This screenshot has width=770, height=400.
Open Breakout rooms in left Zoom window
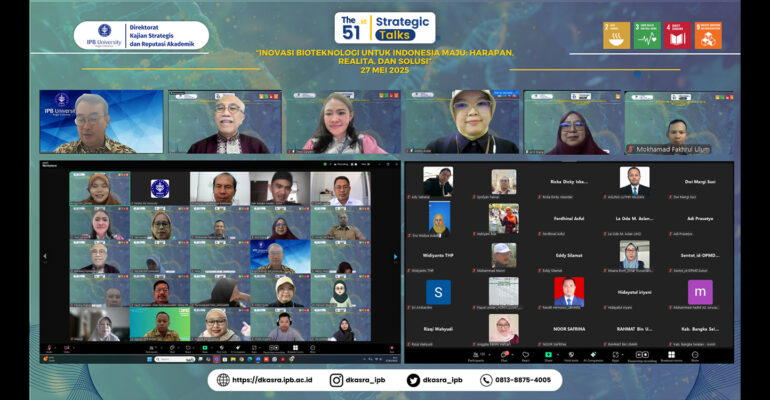click(295, 349)
